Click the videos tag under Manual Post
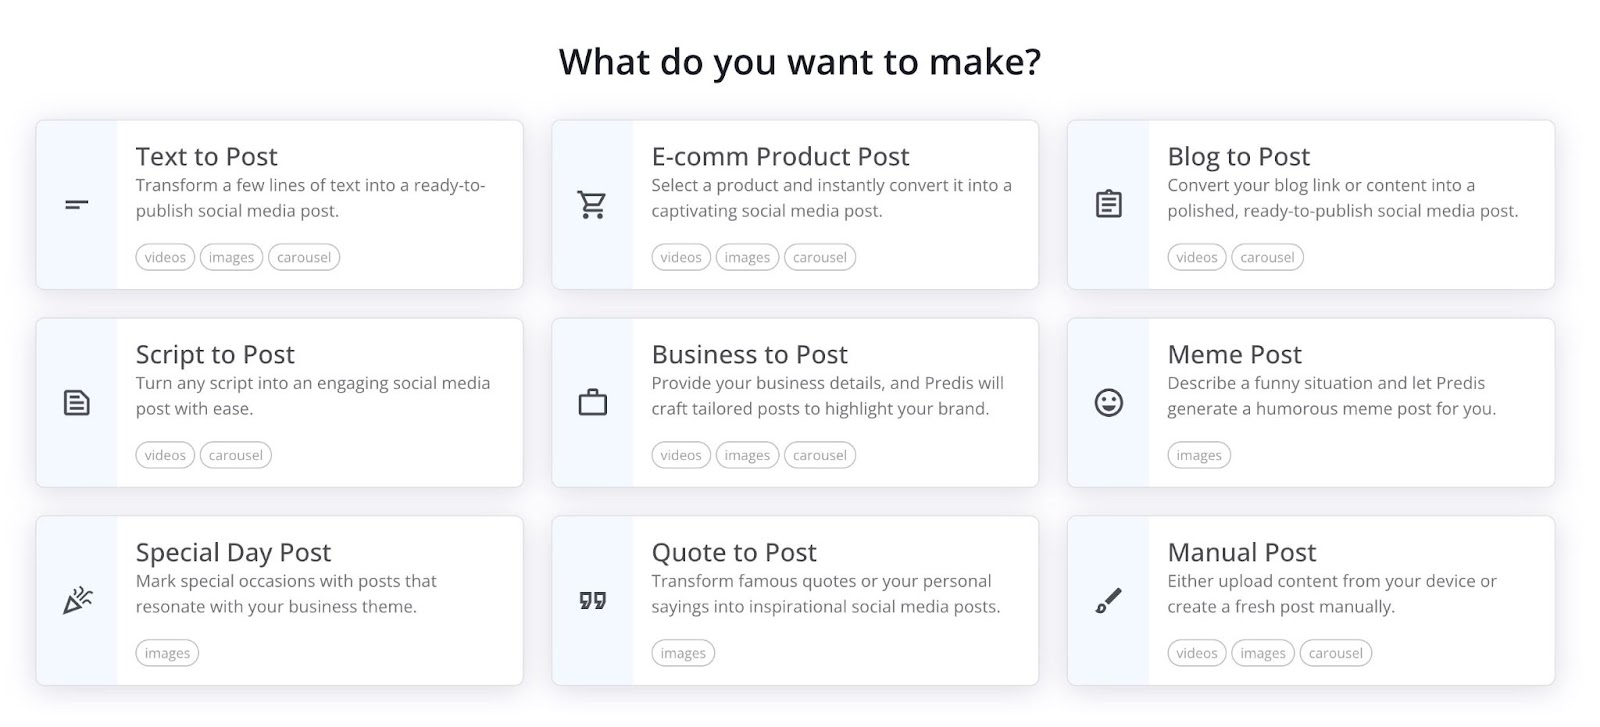This screenshot has height=727, width=1600. (1197, 652)
